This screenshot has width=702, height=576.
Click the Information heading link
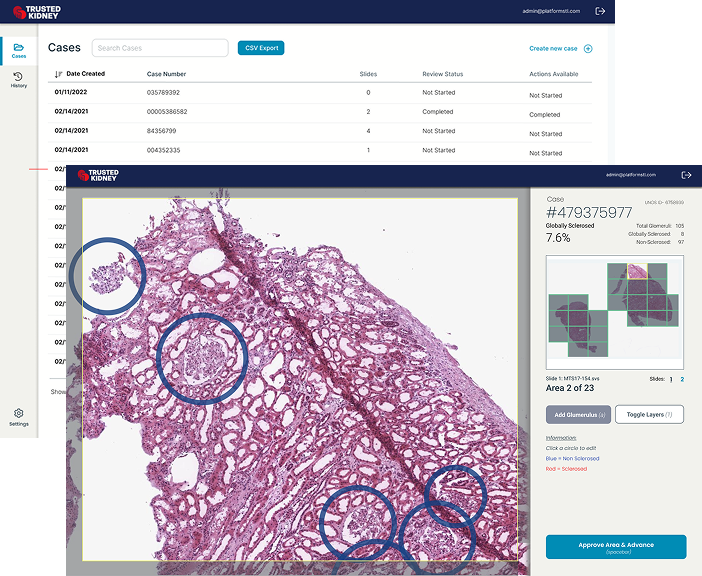click(x=561, y=438)
